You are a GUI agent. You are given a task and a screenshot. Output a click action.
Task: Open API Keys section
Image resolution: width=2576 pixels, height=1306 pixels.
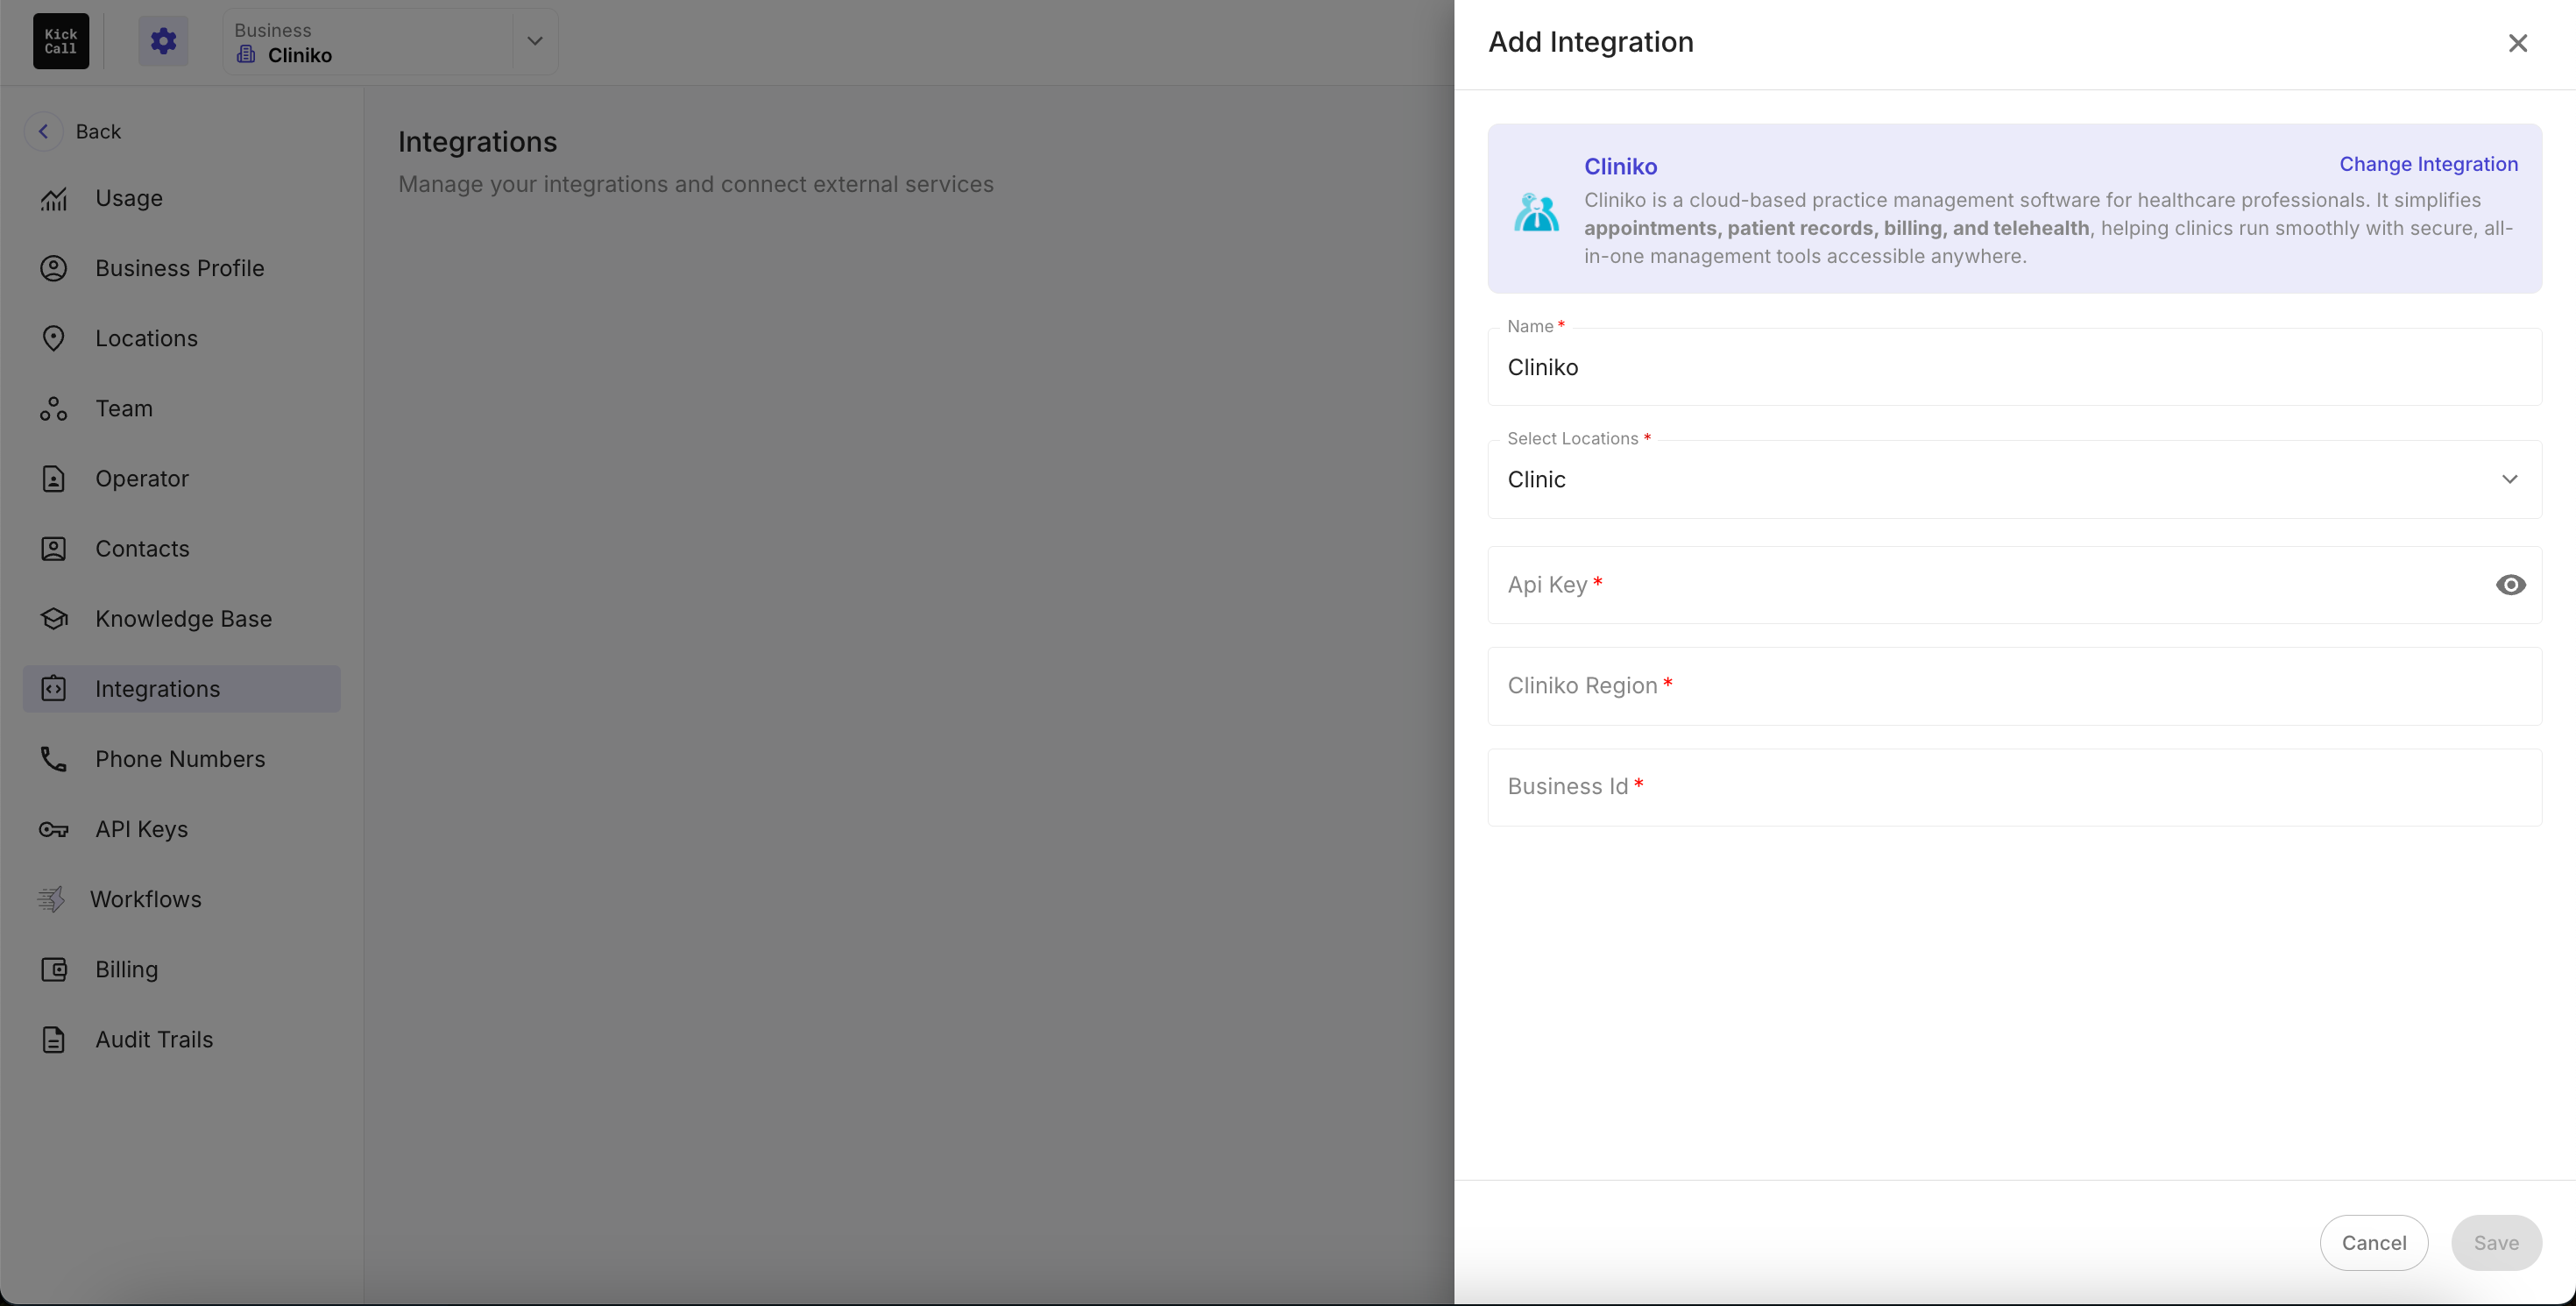tap(181, 829)
